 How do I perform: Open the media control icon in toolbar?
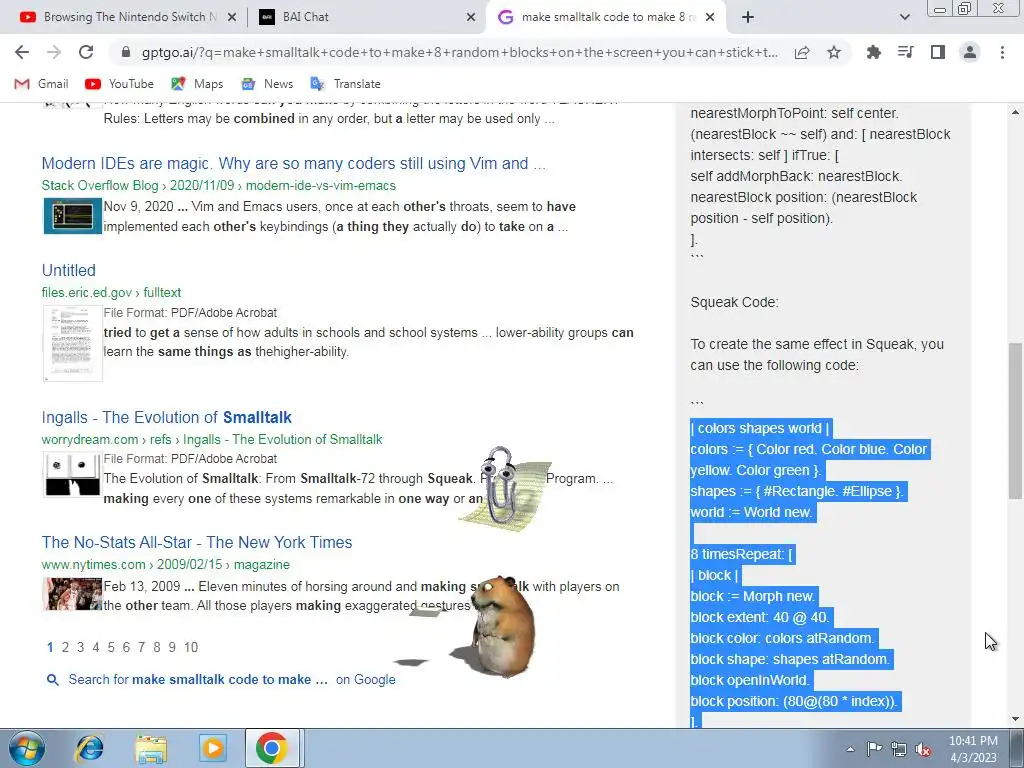(x=905, y=52)
